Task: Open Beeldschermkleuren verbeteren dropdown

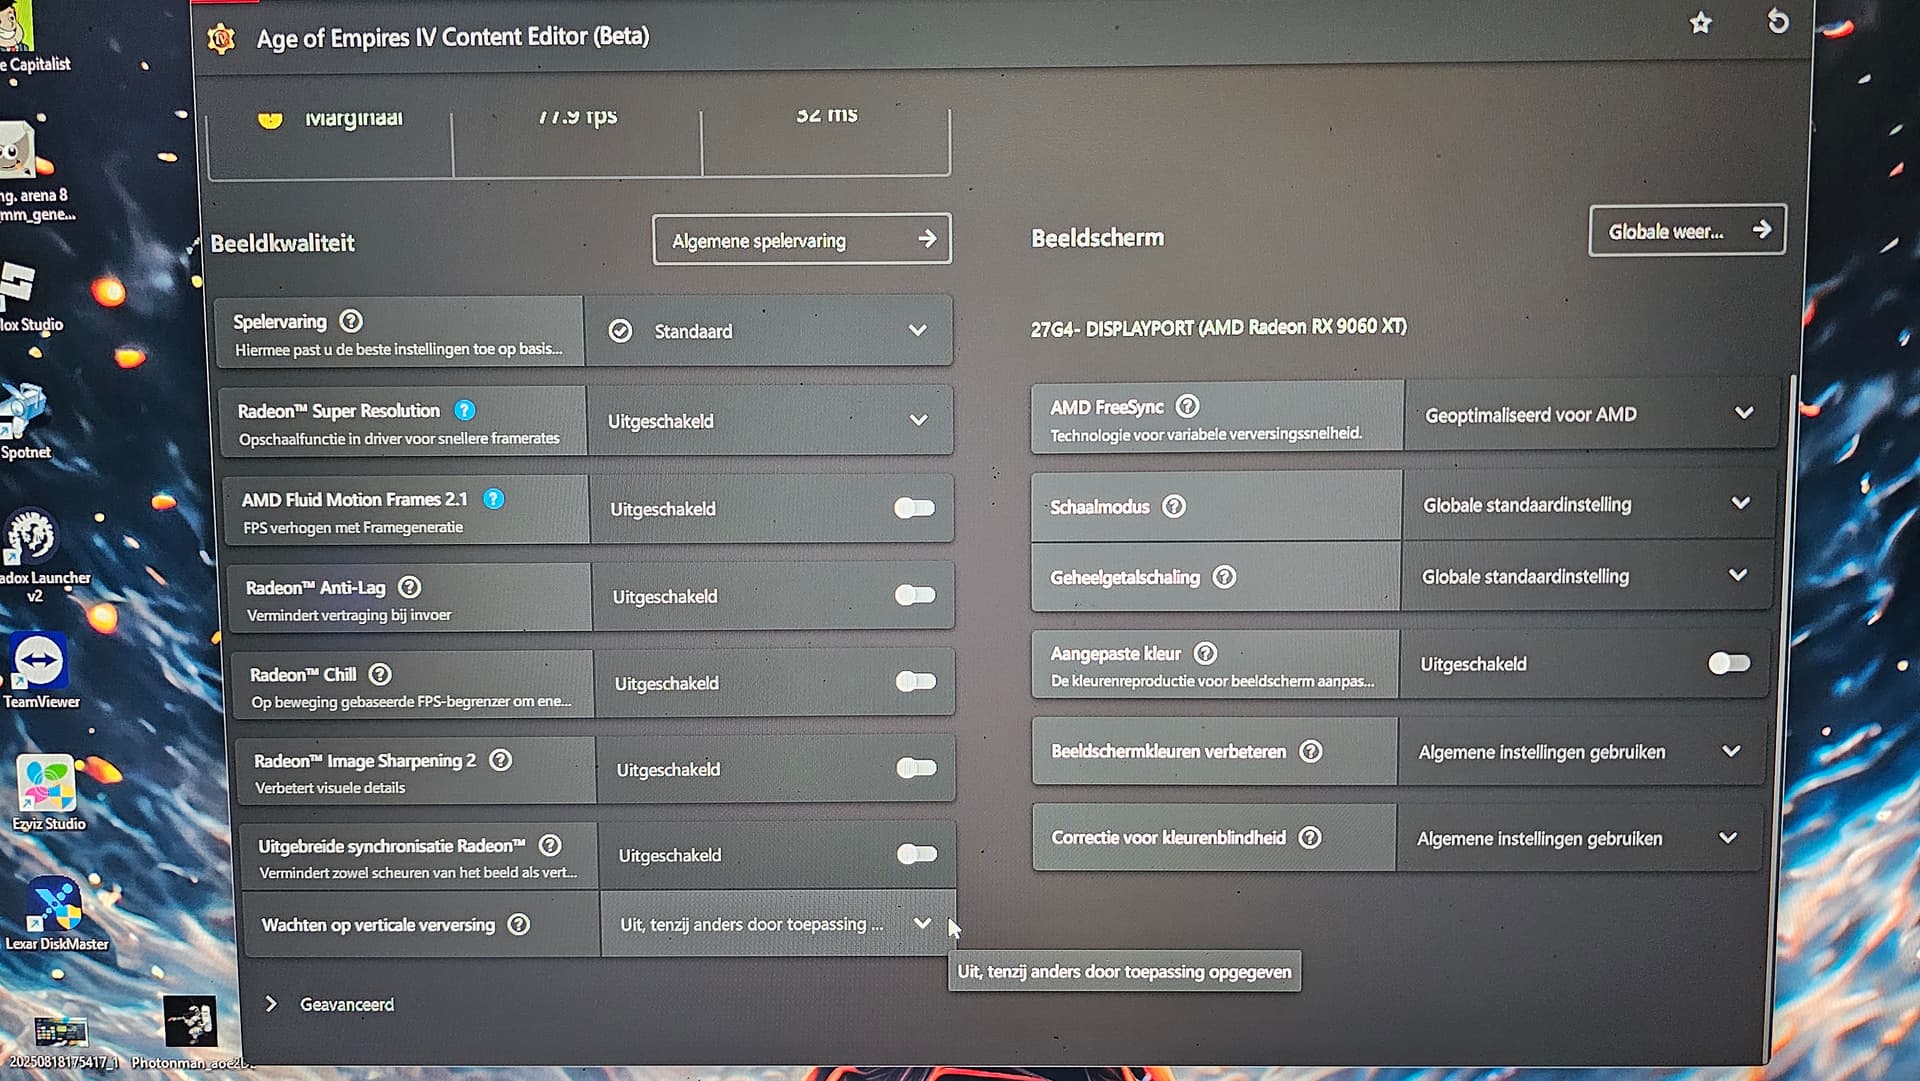Action: (x=1580, y=751)
